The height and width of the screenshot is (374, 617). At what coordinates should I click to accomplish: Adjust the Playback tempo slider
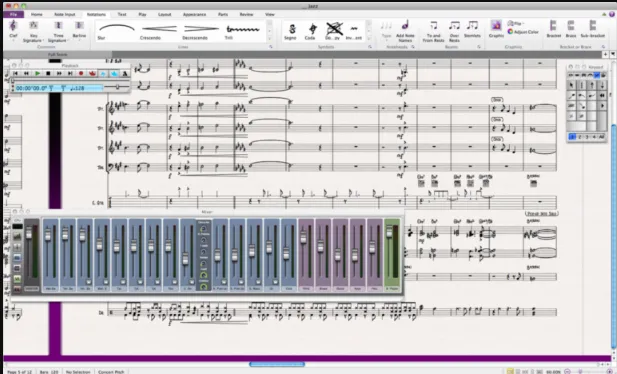[117, 87]
